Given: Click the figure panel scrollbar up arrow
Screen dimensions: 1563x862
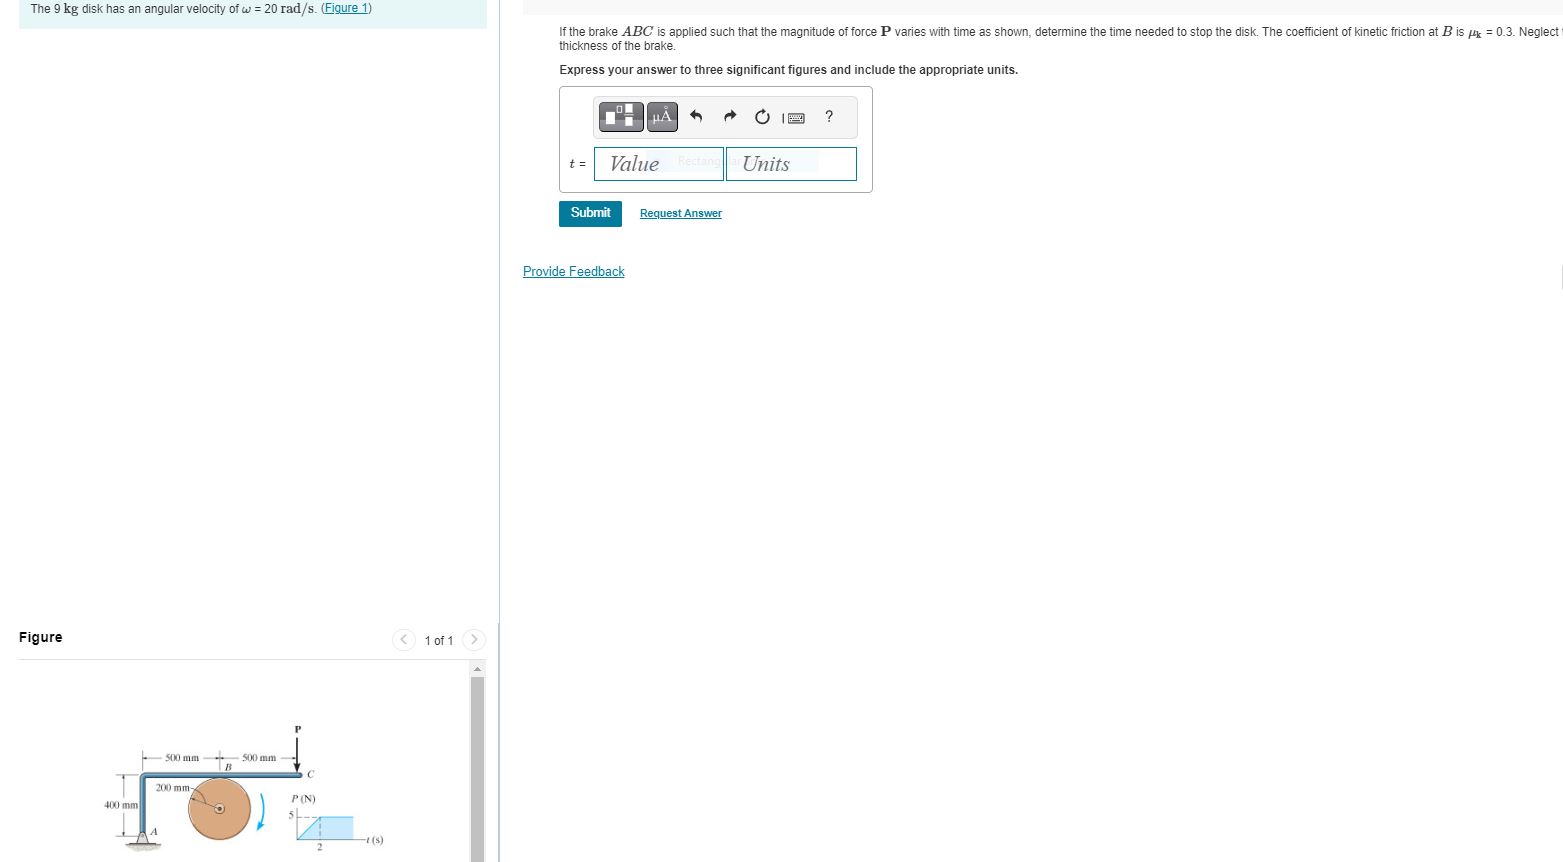Looking at the screenshot, I should click(x=479, y=668).
